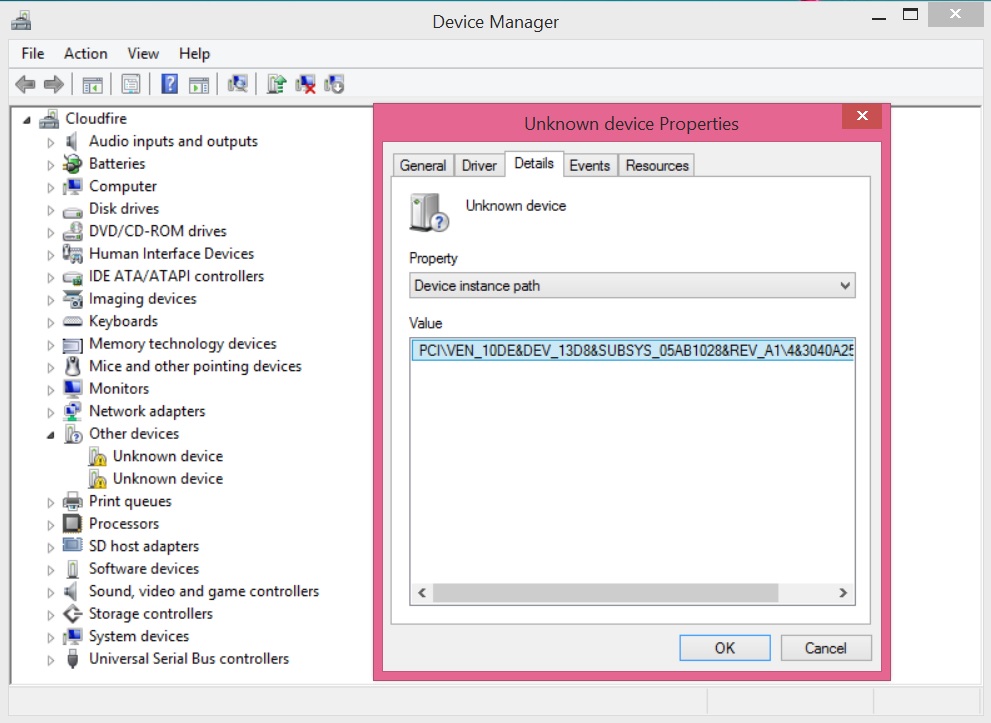This screenshot has height=723, width=991.
Task: Switch to the Driver tab
Action: [x=479, y=166]
